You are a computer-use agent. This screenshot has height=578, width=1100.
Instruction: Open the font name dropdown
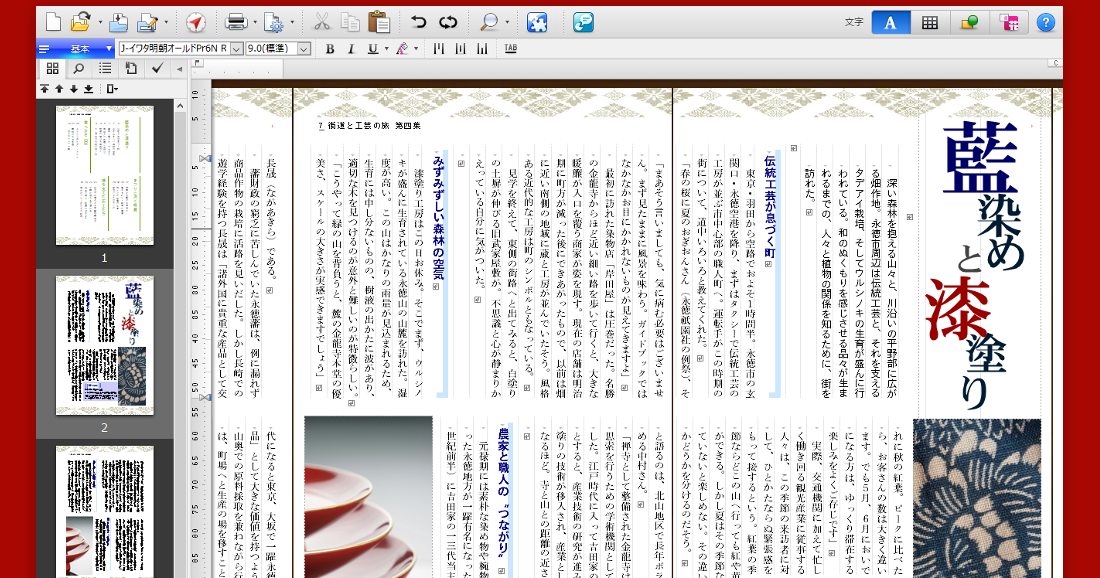(237, 48)
